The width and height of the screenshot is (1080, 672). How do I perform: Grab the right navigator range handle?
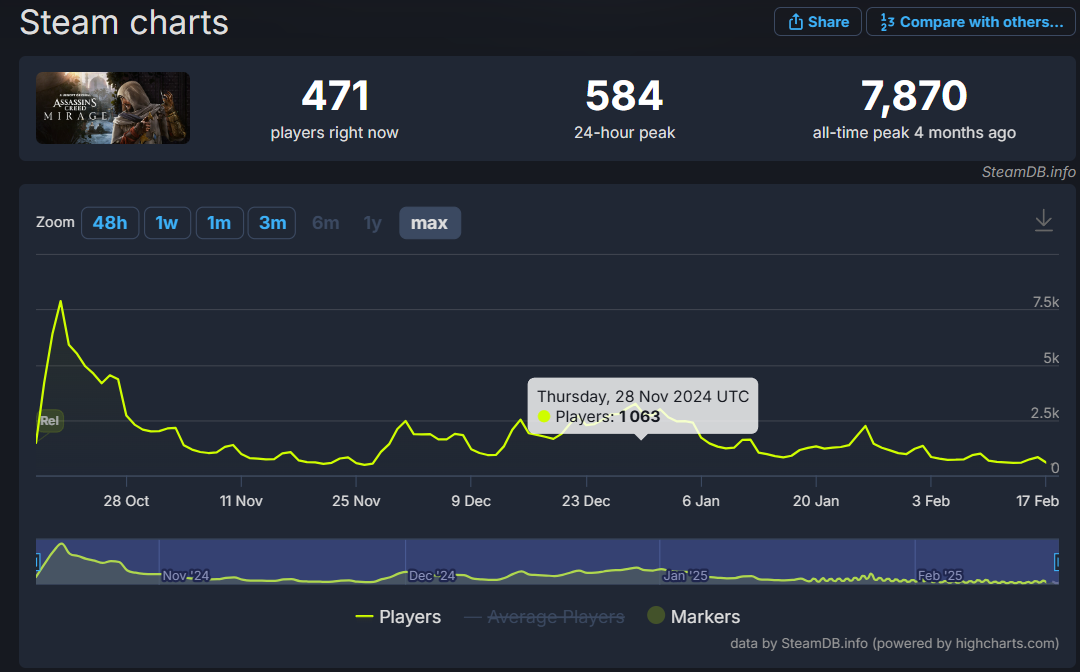[x=1056, y=562]
